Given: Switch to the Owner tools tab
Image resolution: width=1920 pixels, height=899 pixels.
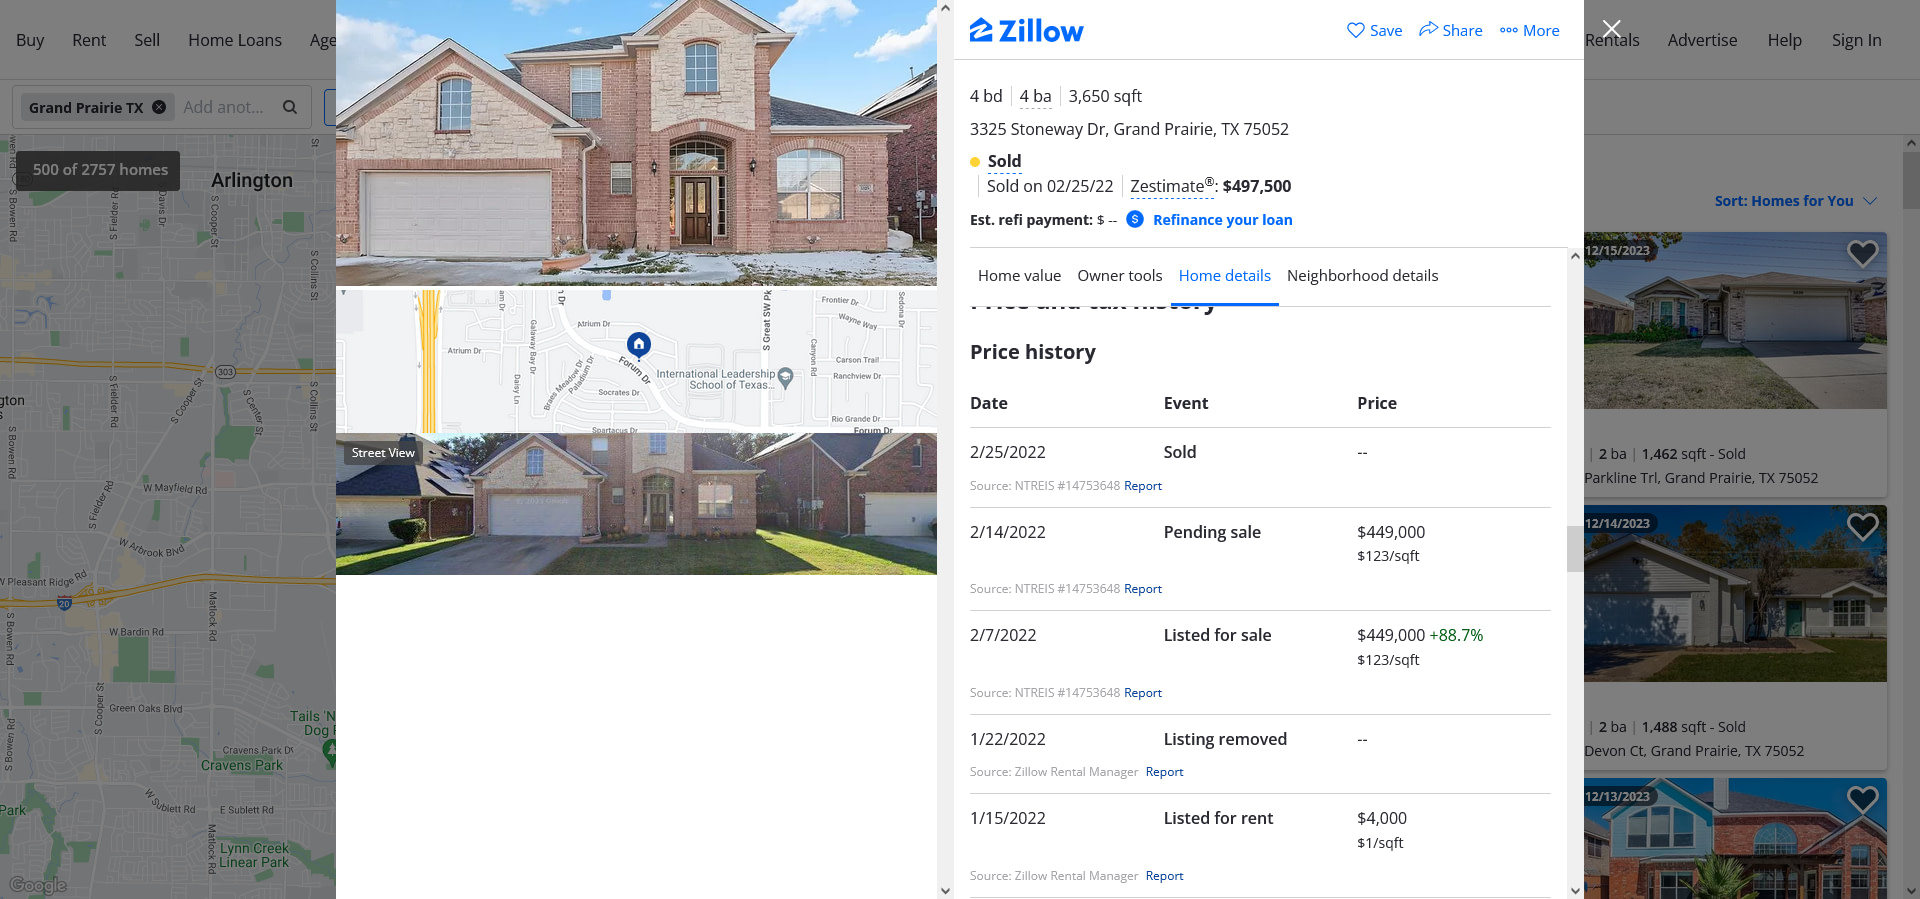Looking at the screenshot, I should coord(1119,276).
